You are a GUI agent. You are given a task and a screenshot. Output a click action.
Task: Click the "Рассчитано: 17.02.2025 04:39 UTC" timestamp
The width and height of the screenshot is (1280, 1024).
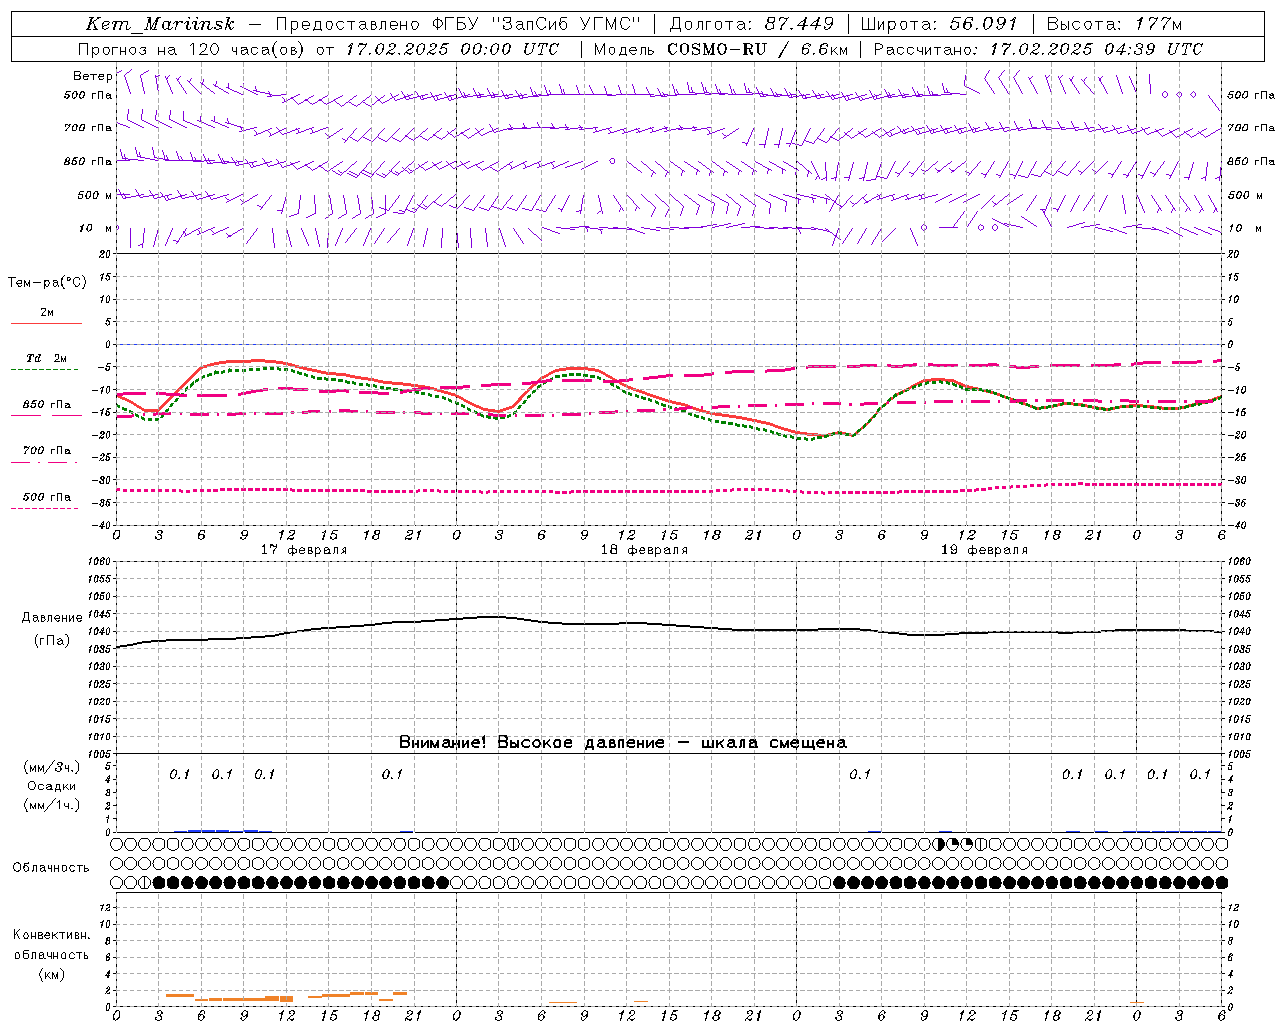(x=1038, y=49)
